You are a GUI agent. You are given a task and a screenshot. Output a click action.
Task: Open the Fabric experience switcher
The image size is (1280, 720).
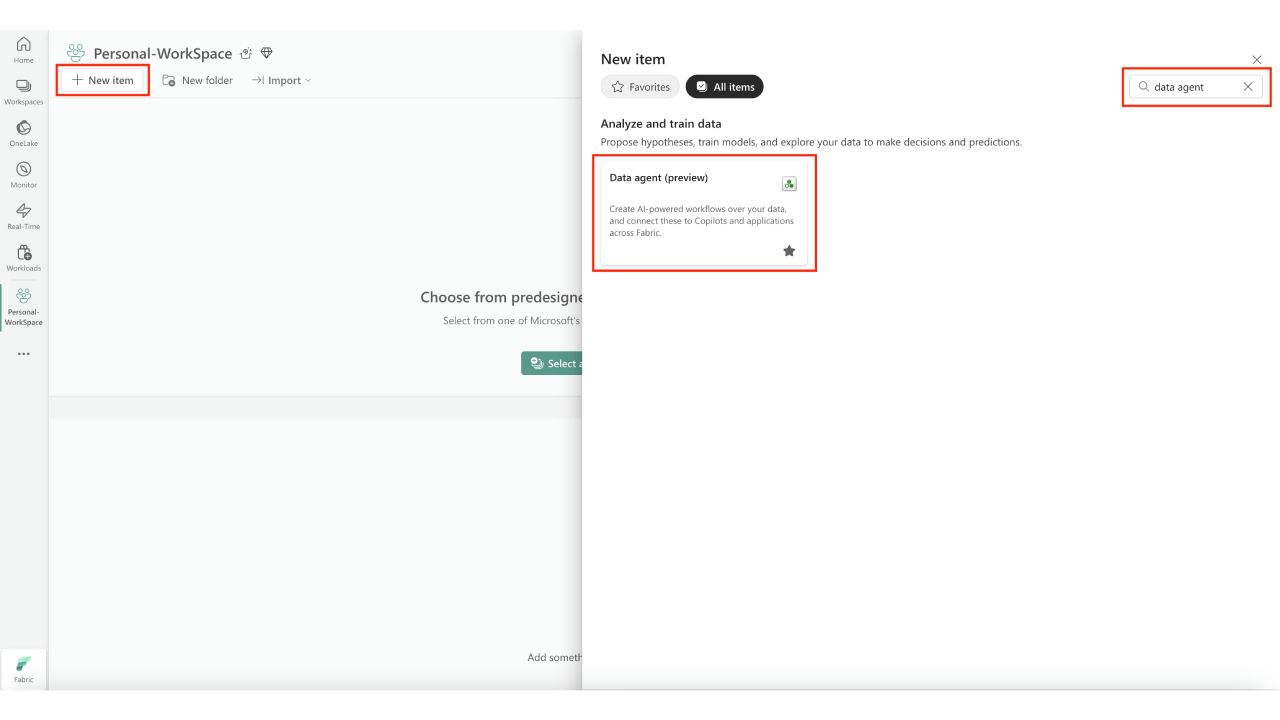pyautogui.click(x=23, y=669)
